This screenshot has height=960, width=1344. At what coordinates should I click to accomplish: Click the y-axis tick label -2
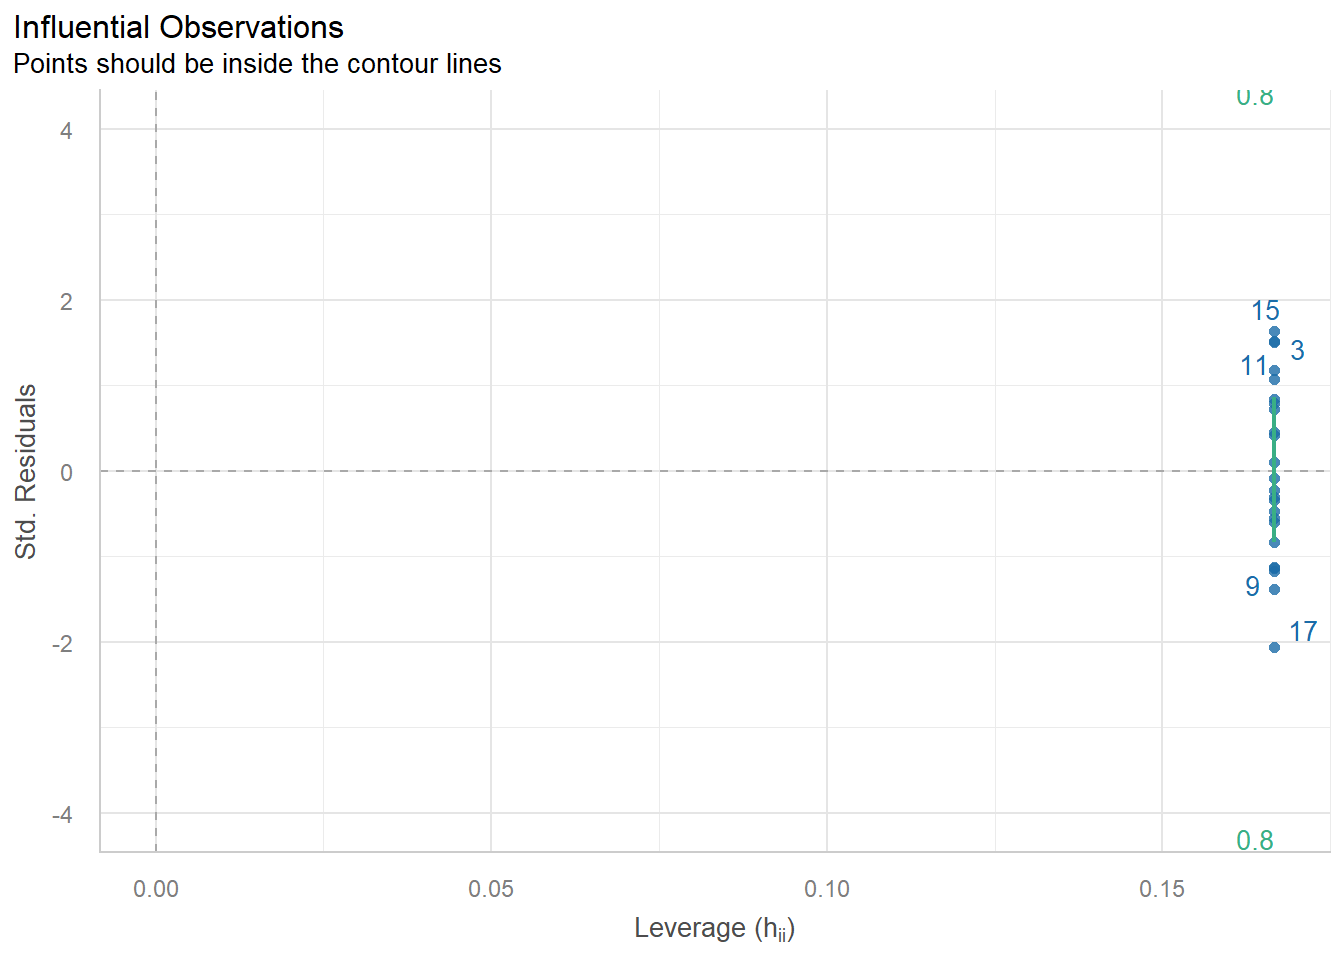pos(62,644)
